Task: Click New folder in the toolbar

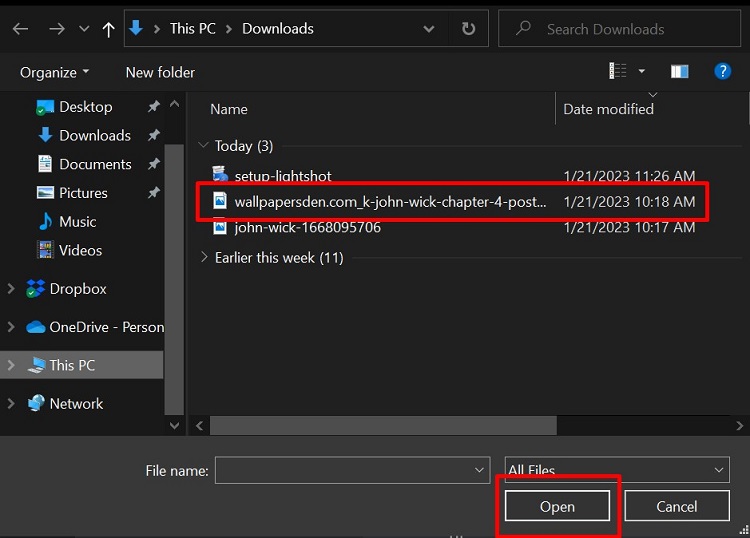Action: click(160, 72)
